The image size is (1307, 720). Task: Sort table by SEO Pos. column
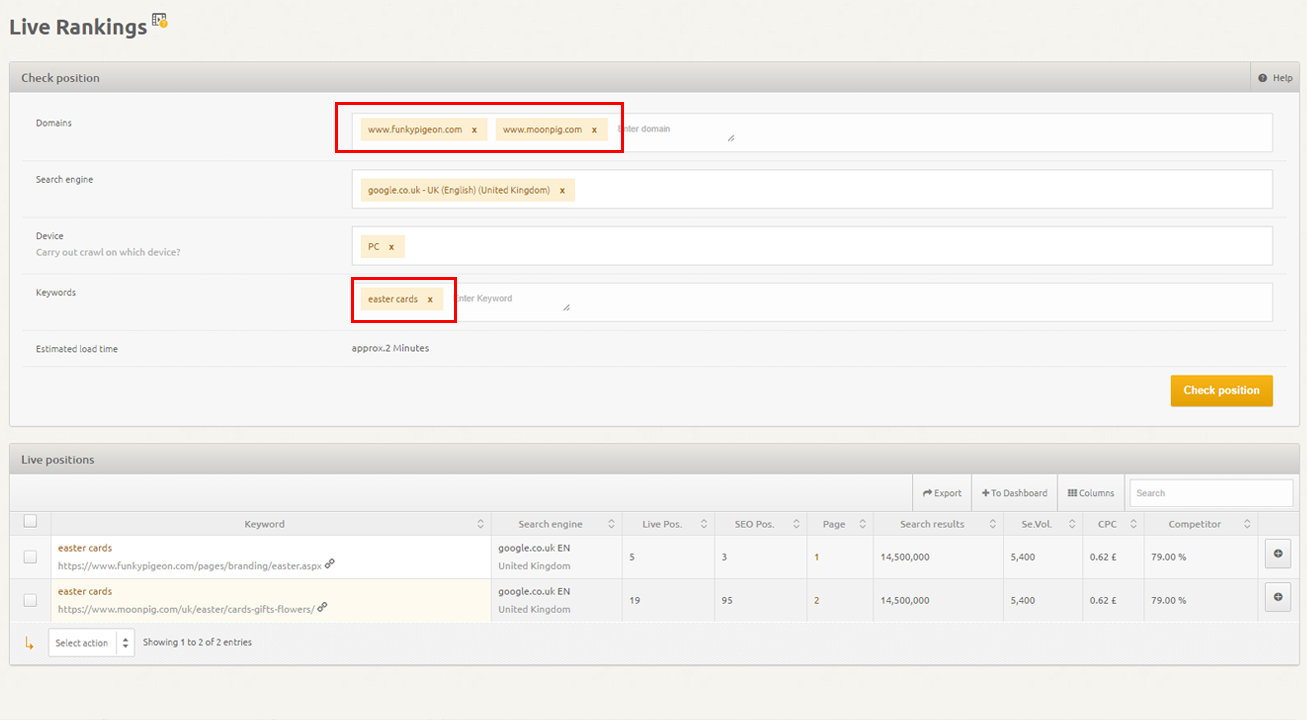[761, 524]
